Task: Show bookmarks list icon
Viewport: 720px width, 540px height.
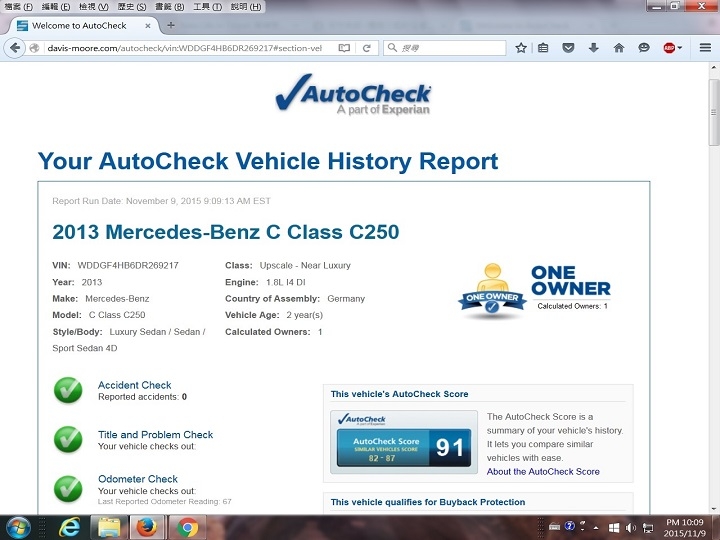Action: coord(543,48)
